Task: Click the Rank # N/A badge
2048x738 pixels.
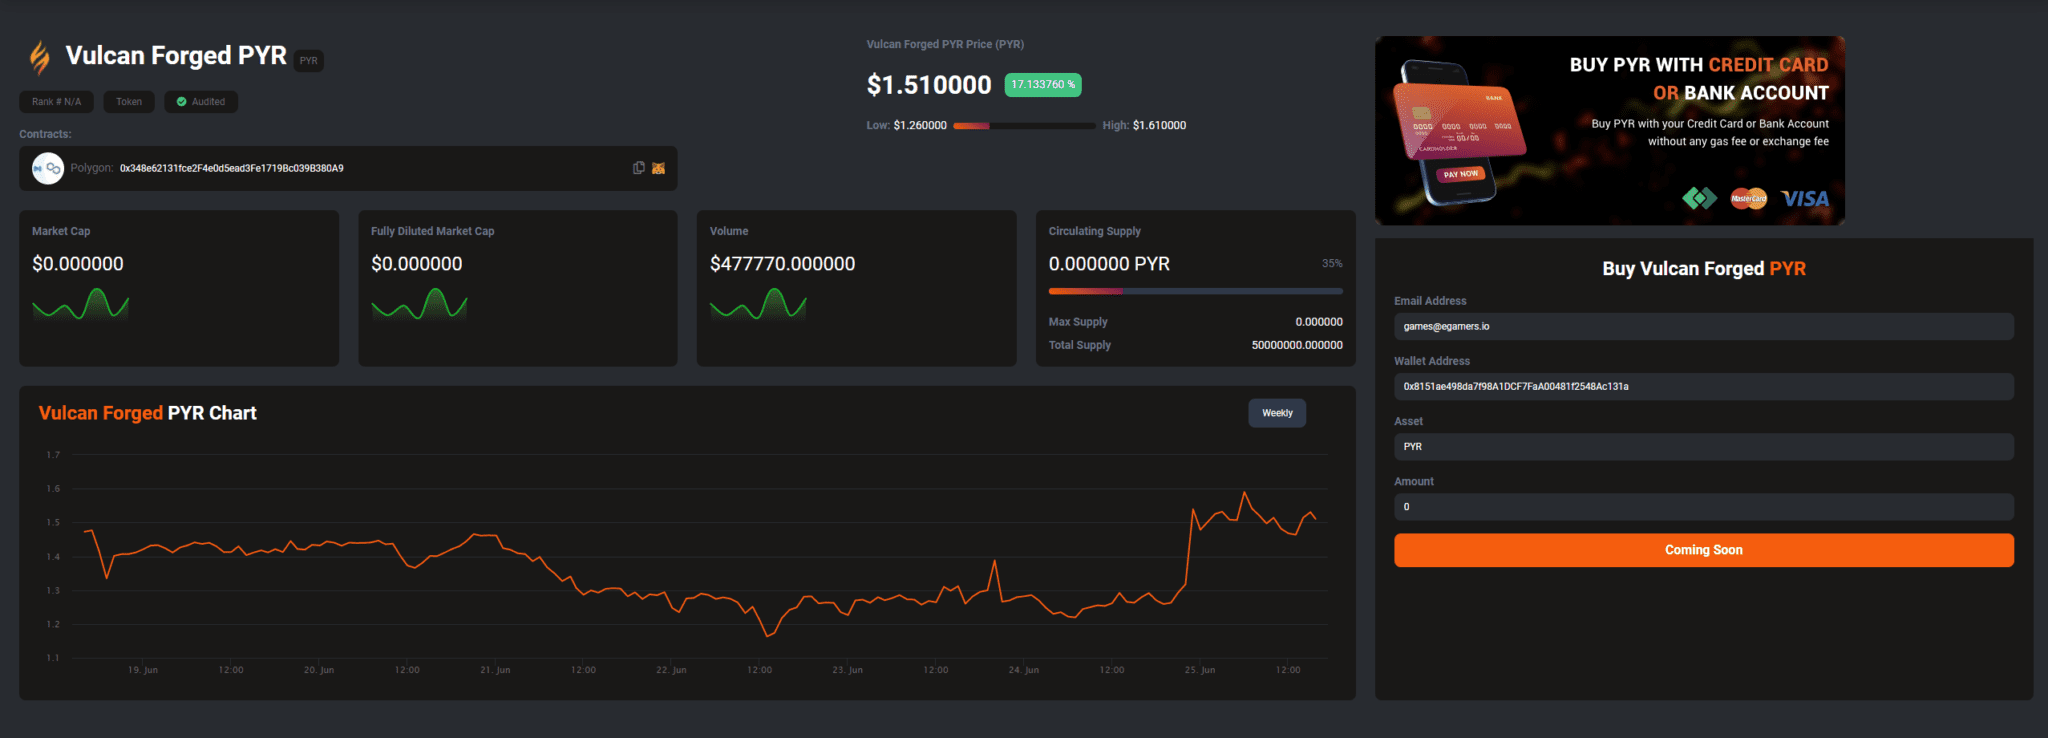Action: click(x=56, y=102)
